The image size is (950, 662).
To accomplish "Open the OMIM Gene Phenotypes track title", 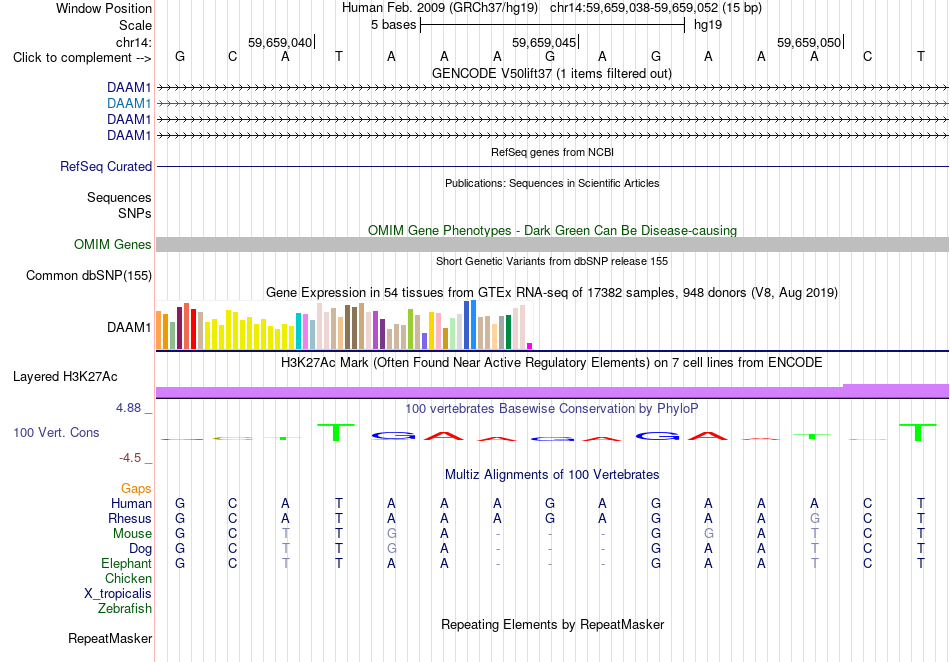I will coord(553,231).
